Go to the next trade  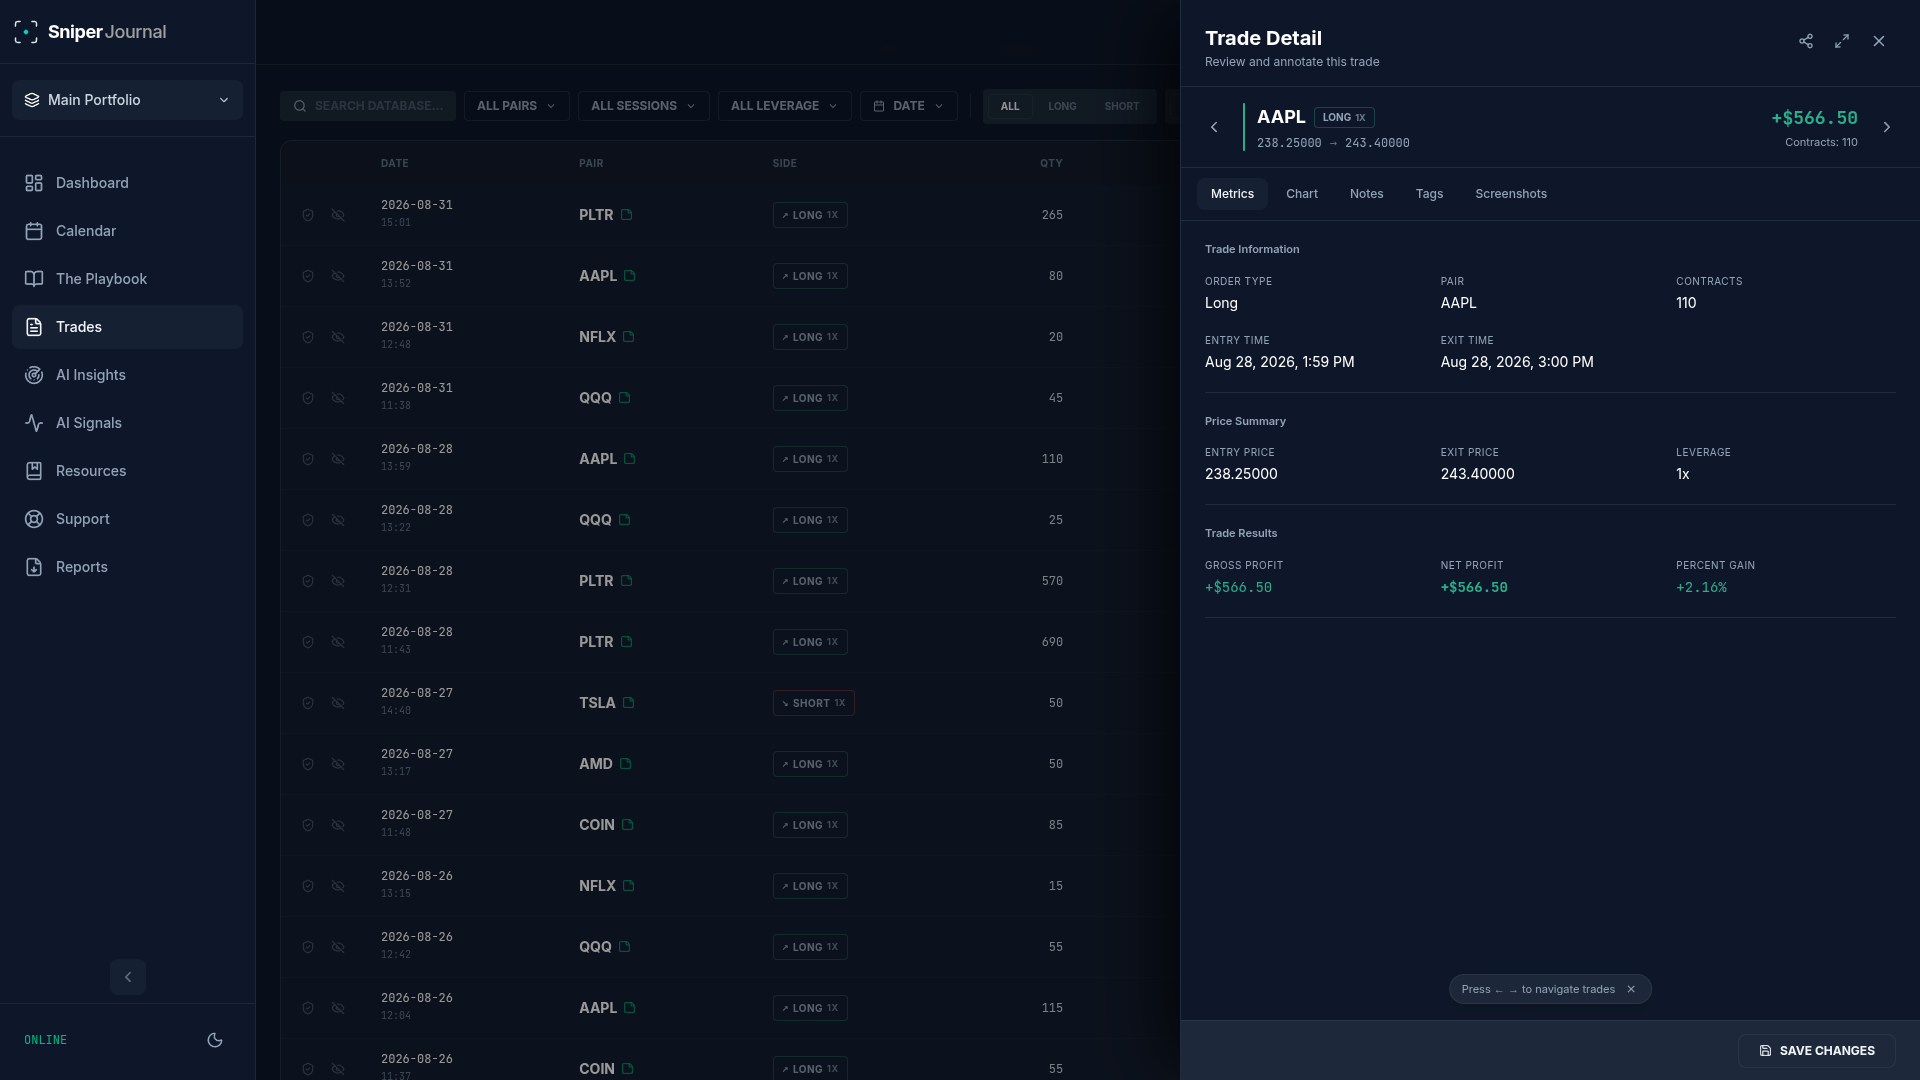click(1887, 127)
